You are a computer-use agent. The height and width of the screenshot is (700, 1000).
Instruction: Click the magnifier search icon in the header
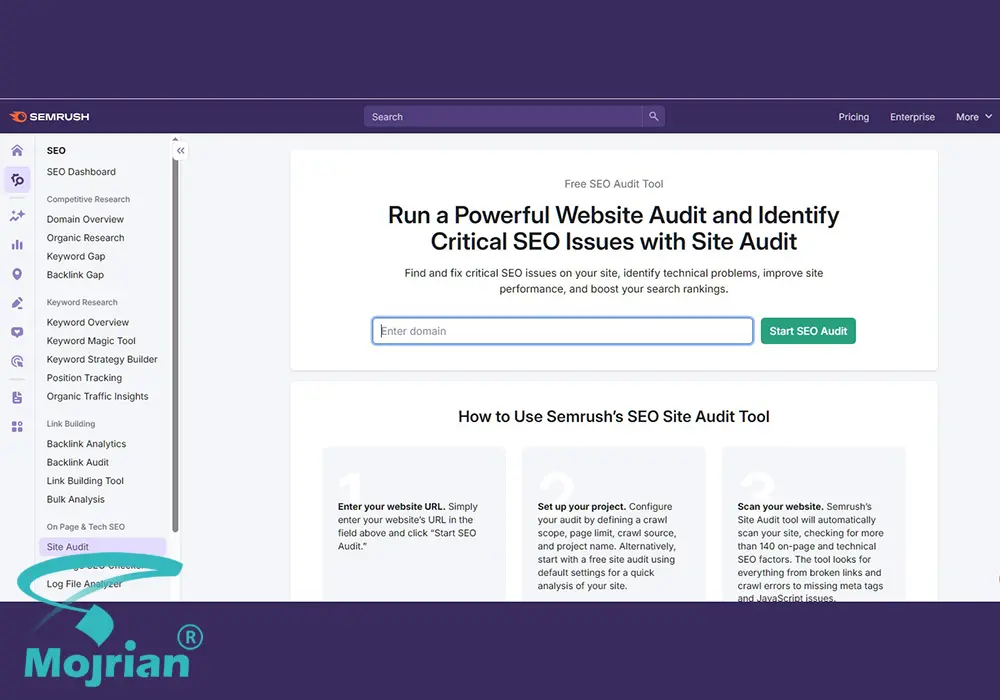654,117
